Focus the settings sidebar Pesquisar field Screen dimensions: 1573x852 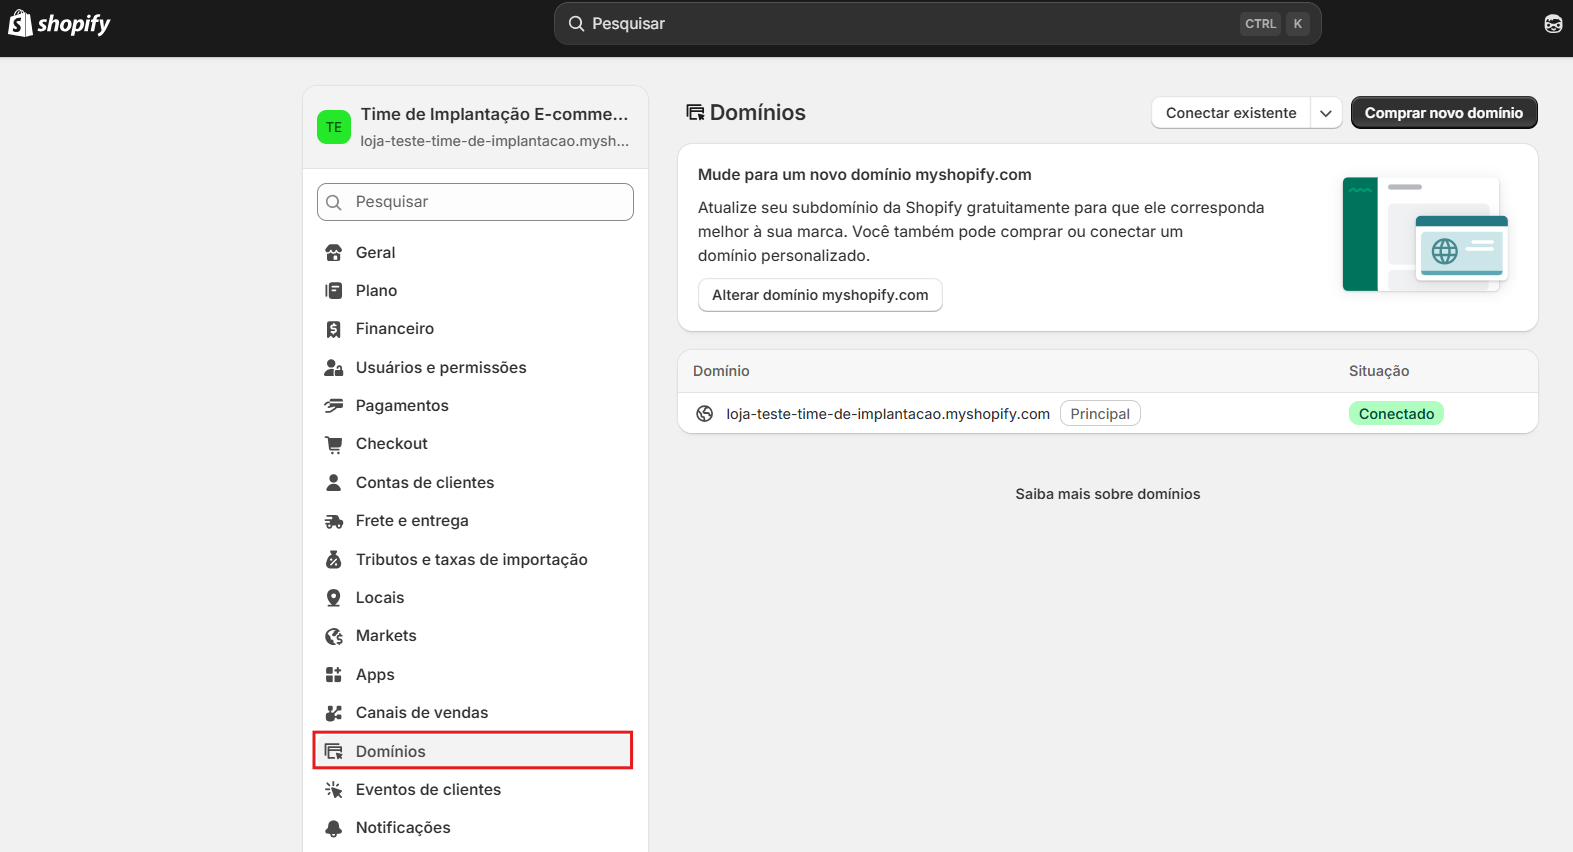[x=475, y=202]
